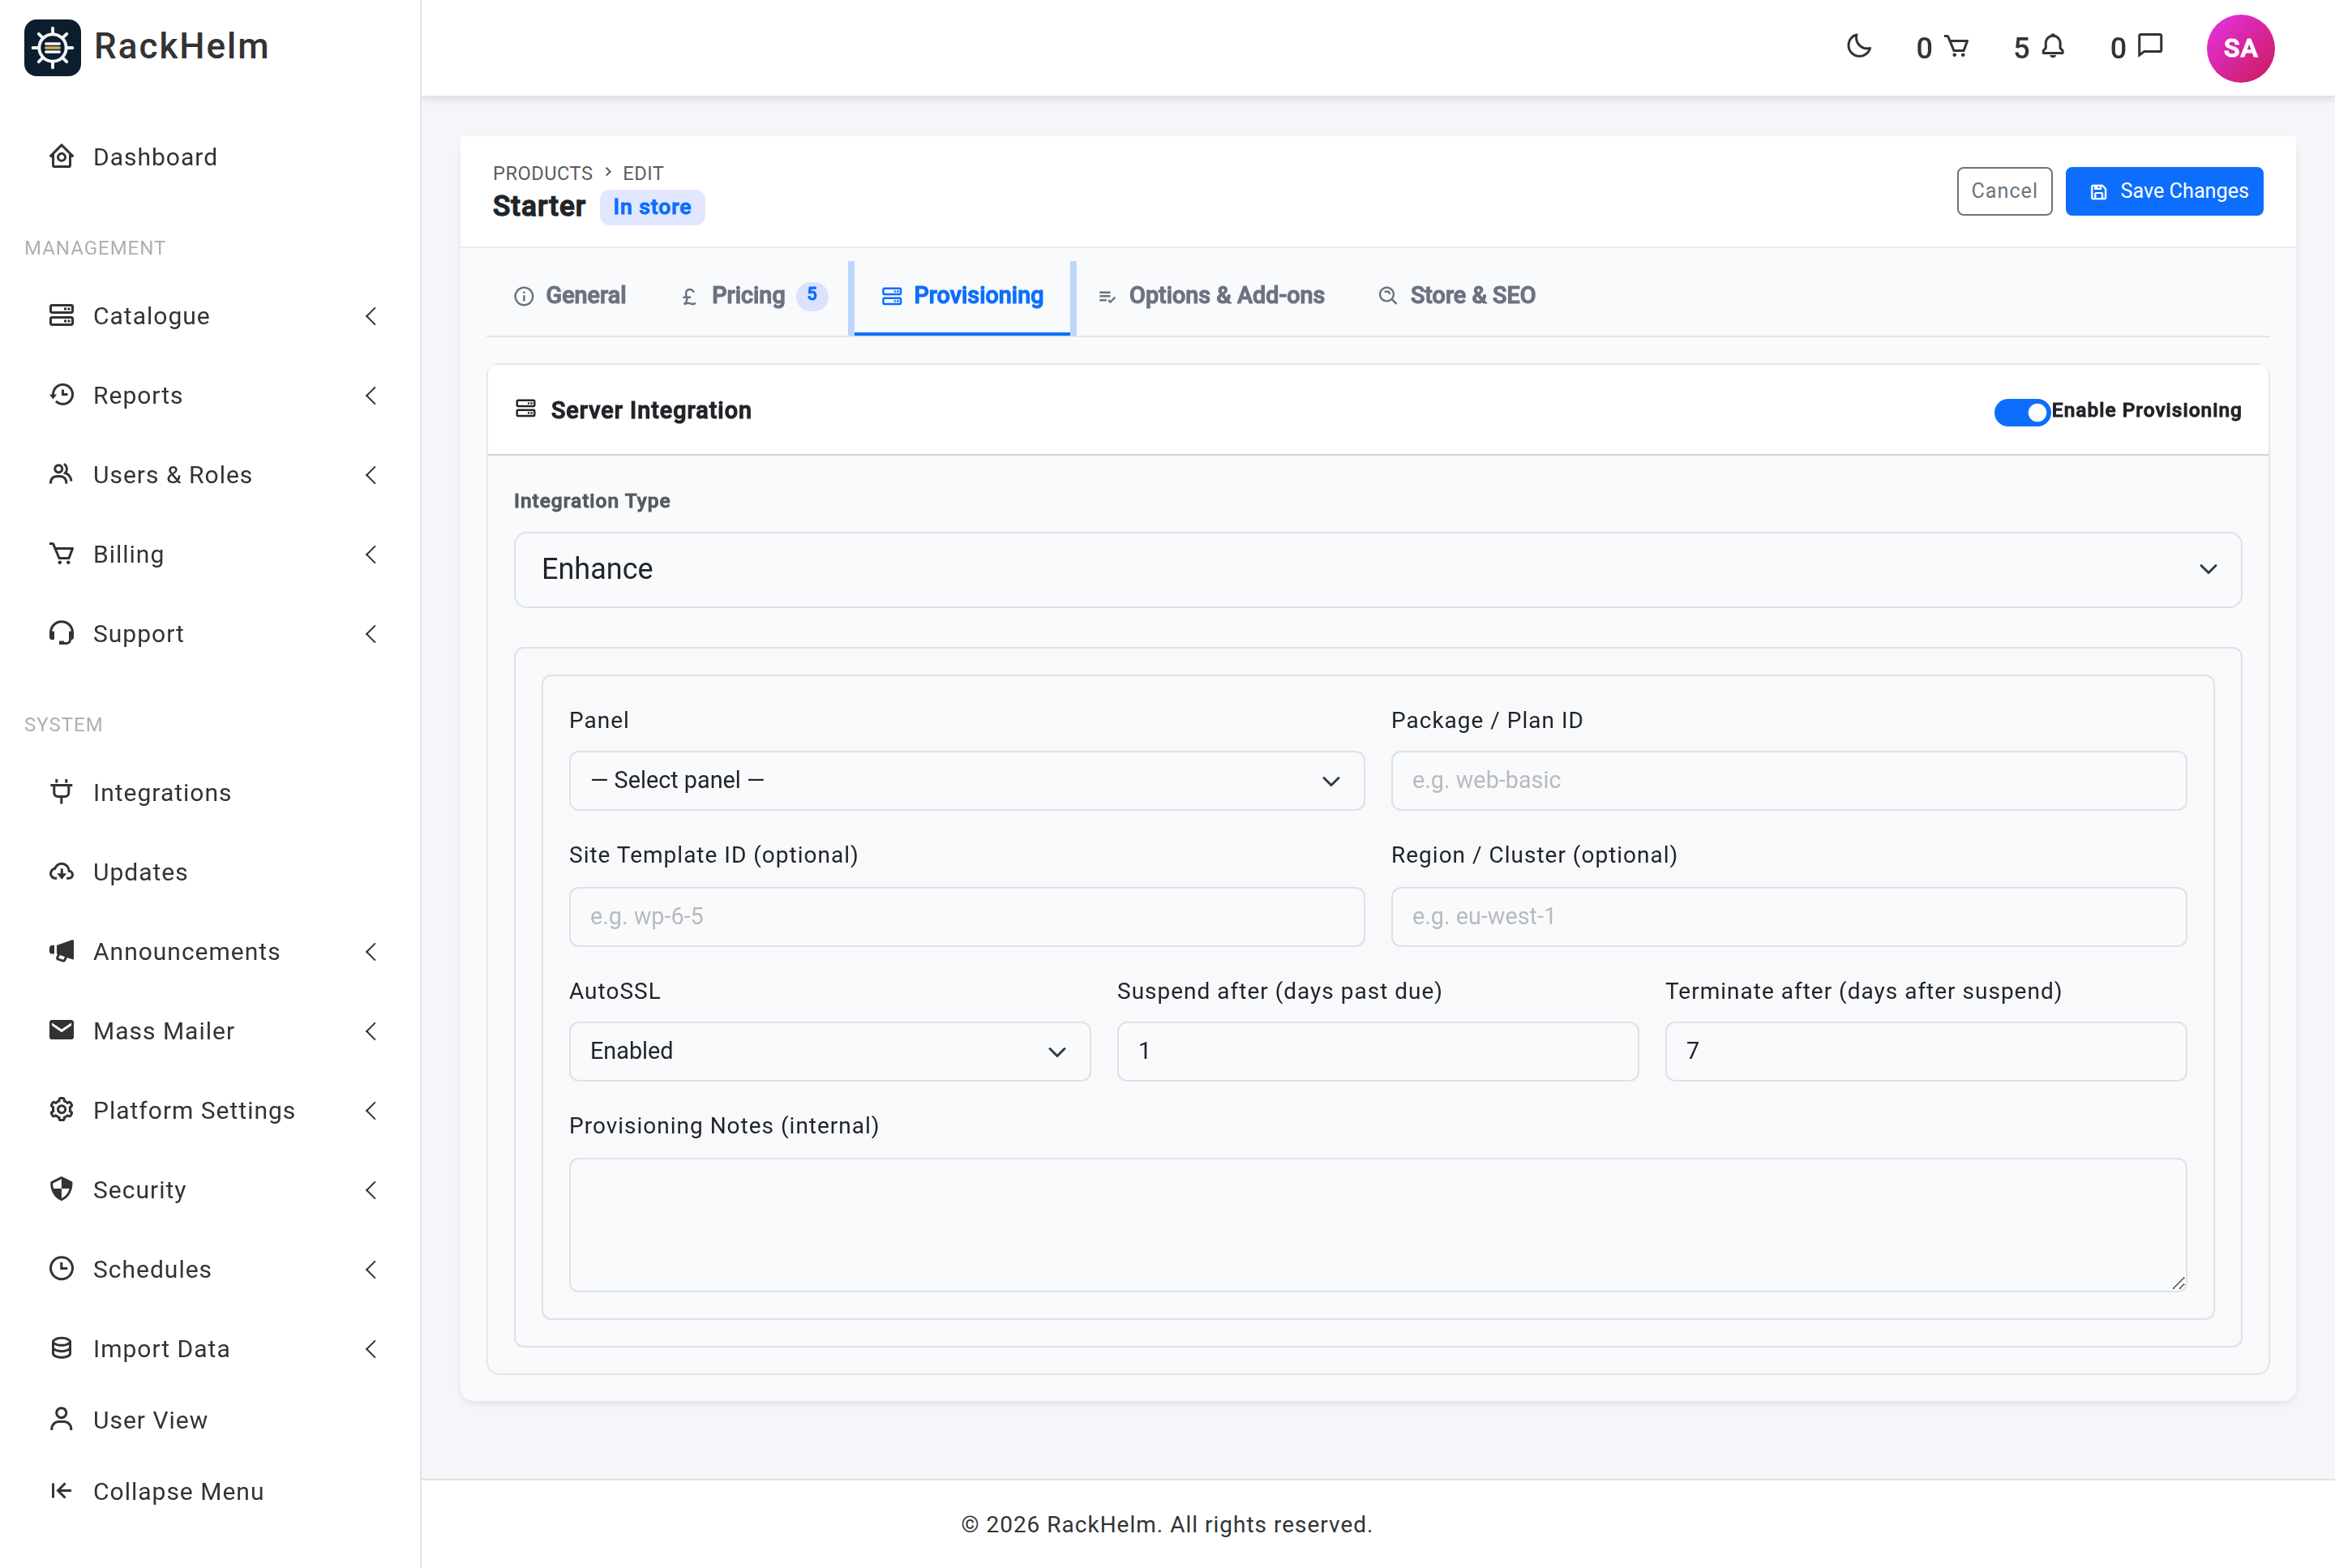Click the Save Changes button
Viewport: 2335px width, 1568px height.
tap(2164, 191)
